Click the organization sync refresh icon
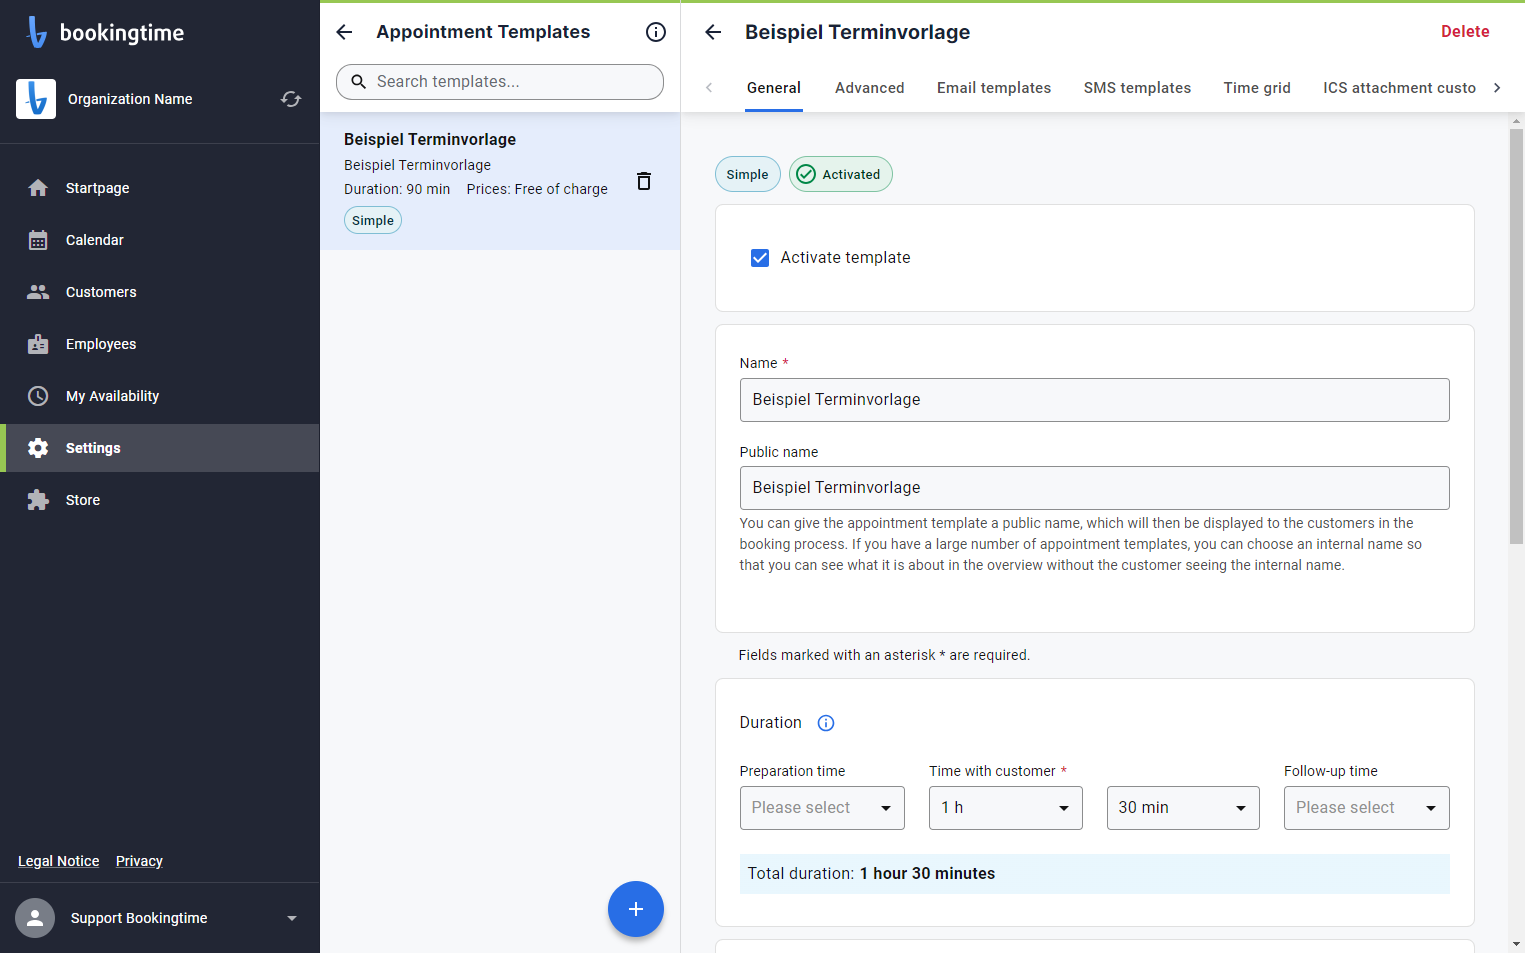The image size is (1525, 953). [291, 99]
